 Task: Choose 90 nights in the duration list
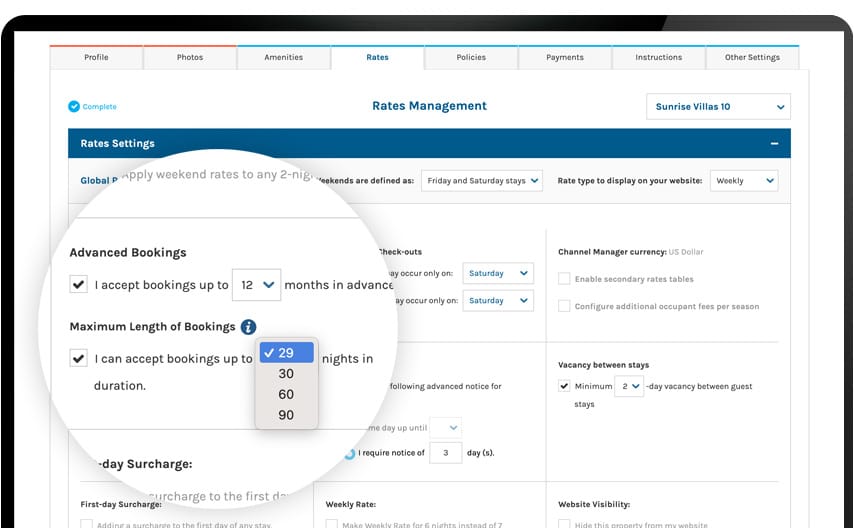coord(286,415)
